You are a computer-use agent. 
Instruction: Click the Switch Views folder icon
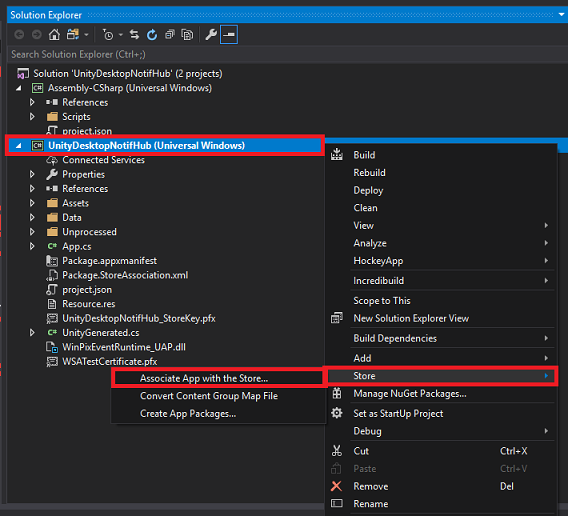(73, 35)
